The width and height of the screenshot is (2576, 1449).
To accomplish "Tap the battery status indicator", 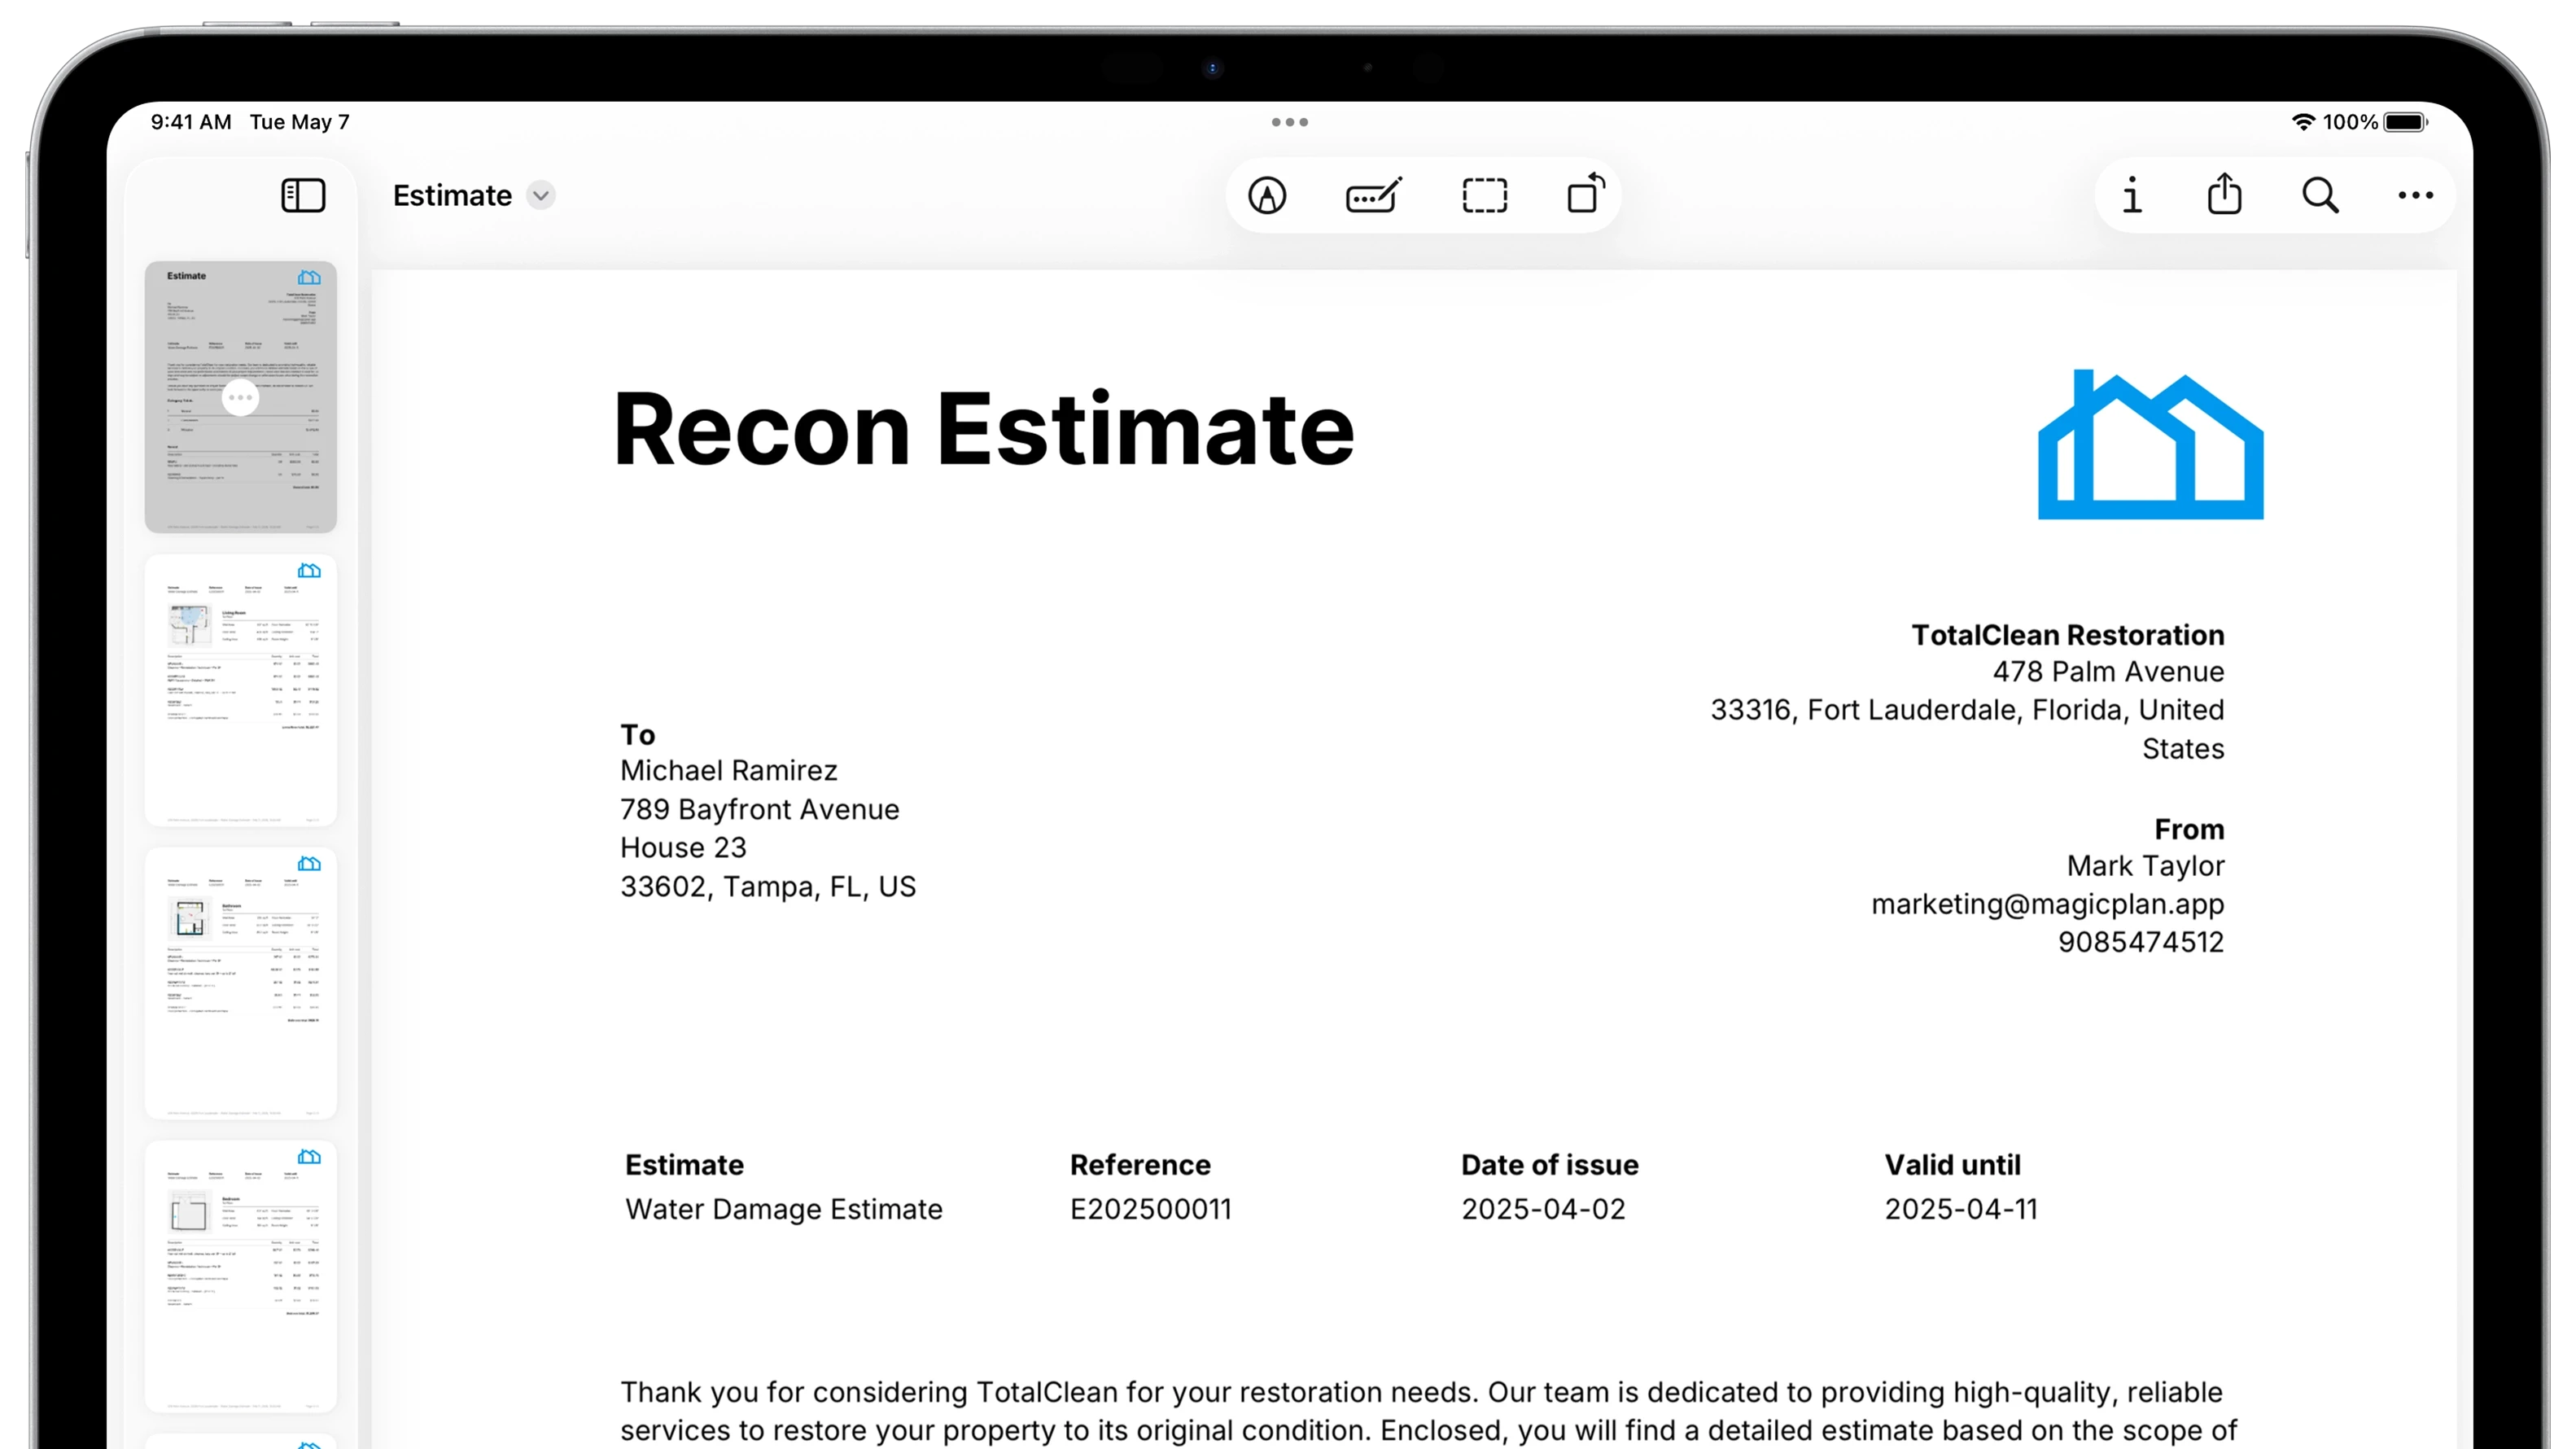I will click(2404, 122).
